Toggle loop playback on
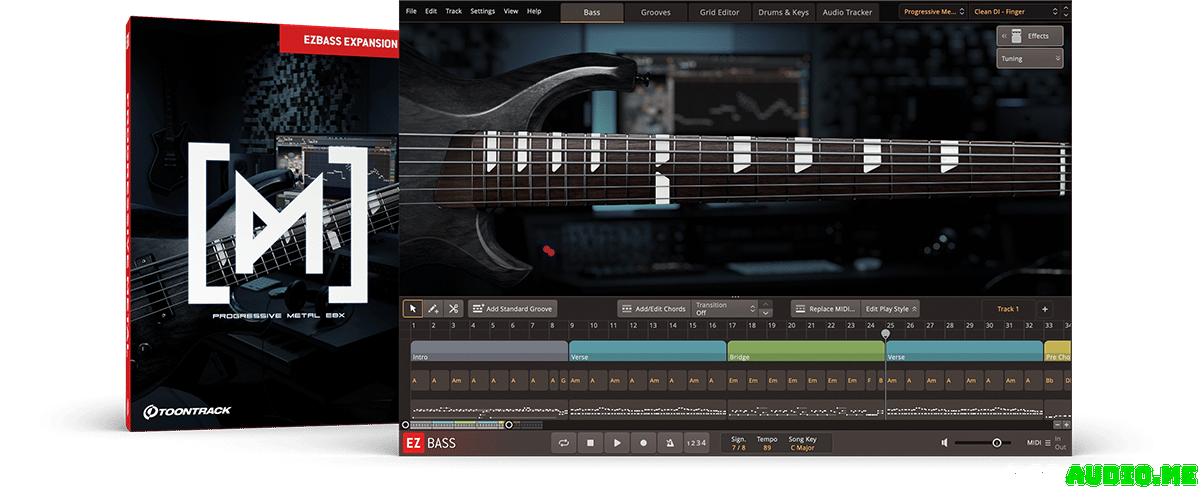The height and width of the screenshot is (488, 1200). pos(564,442)
